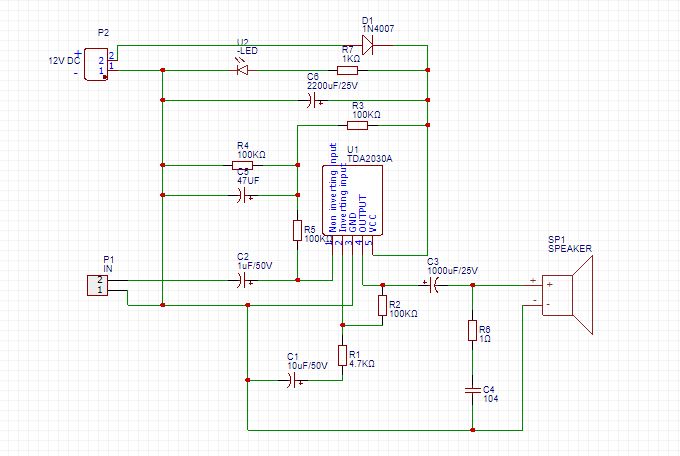Select the R5 resistor symbol
Image resolution: width=680 pixels, height=456 pixels.
pyautogui.click(x=298, y=230)
